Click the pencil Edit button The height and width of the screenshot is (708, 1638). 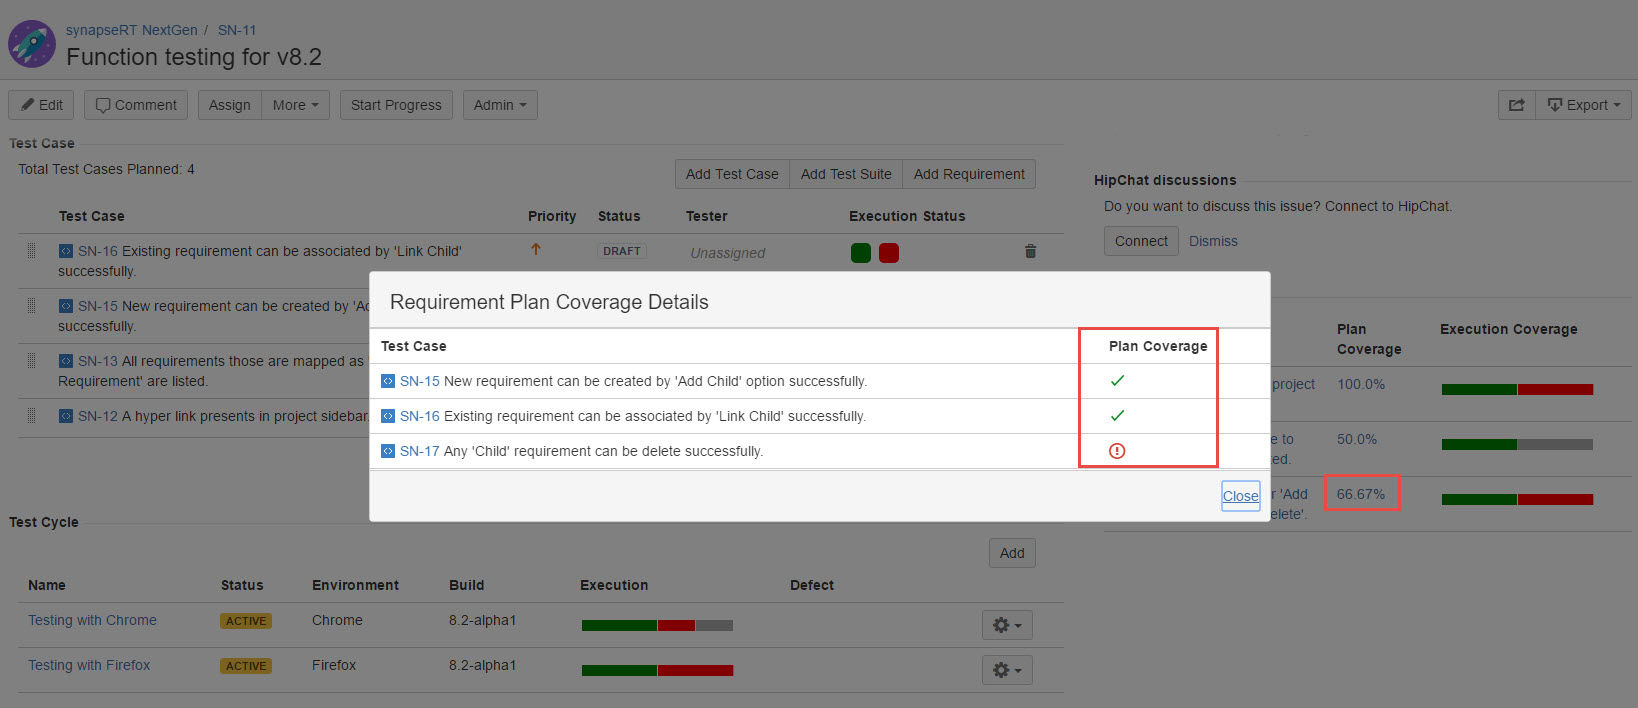pos(42,105)
